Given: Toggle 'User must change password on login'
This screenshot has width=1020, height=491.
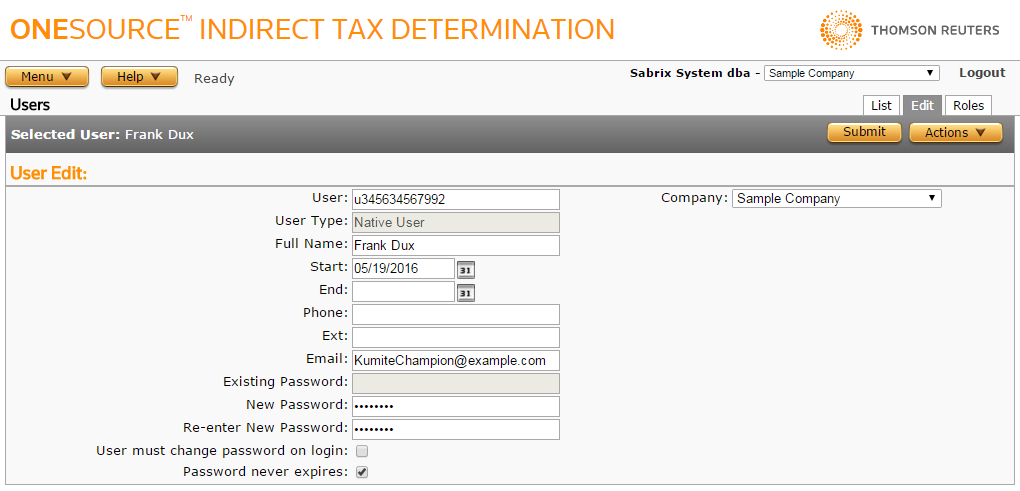Looking at the screenshot, I should pyautogui.click(x=362, y=451).
